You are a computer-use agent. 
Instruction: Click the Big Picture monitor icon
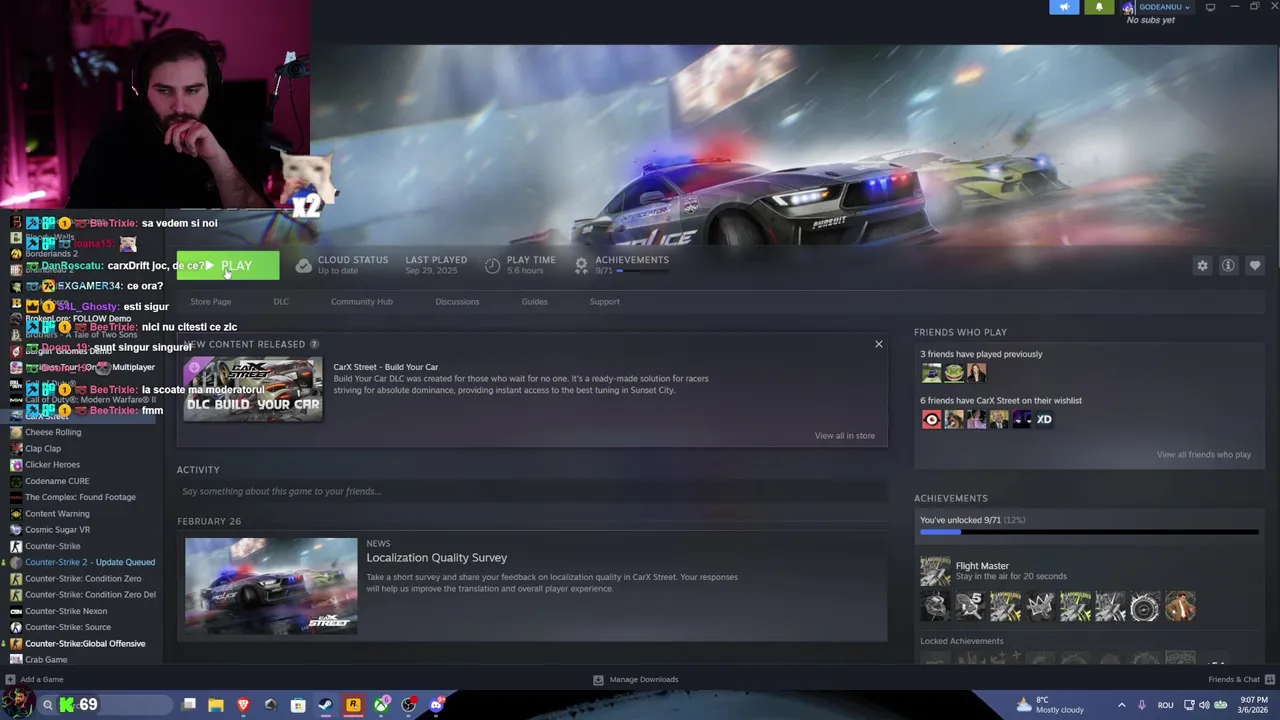(1210, 7)
